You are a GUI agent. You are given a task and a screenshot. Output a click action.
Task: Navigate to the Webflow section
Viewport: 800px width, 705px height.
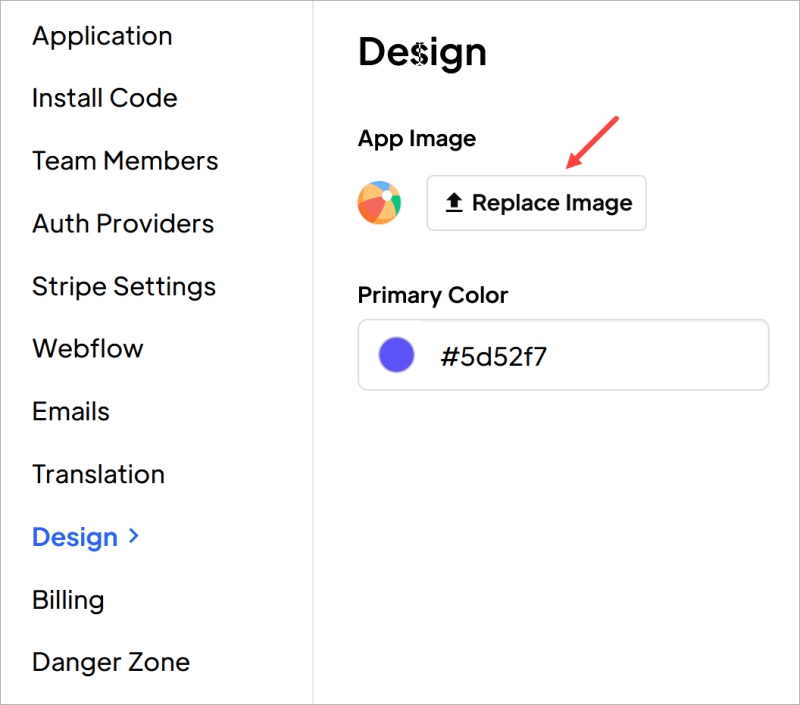(88, 349)
